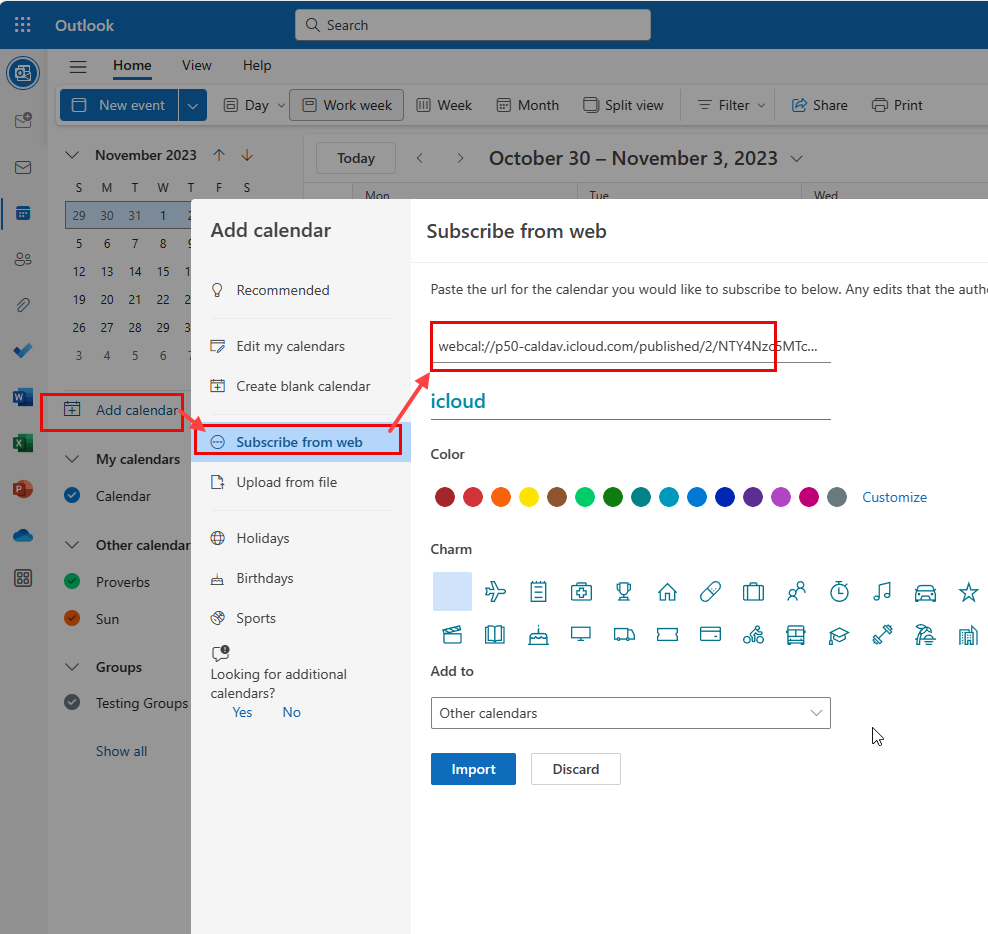This screenshot has width=988, height=934.
Task: Open OneDrive cloud icon in sidebar
Action: click(x=23, y=535)
